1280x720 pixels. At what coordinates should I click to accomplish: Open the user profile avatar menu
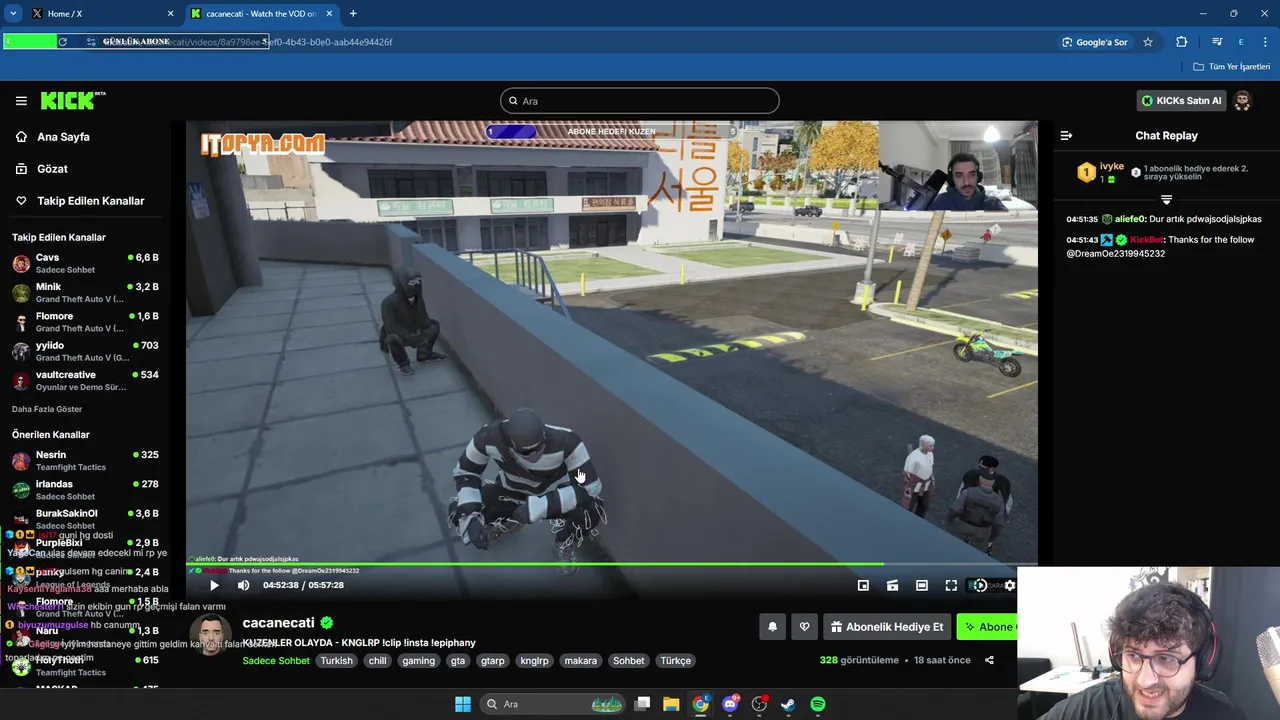(x=1242, y=100)
